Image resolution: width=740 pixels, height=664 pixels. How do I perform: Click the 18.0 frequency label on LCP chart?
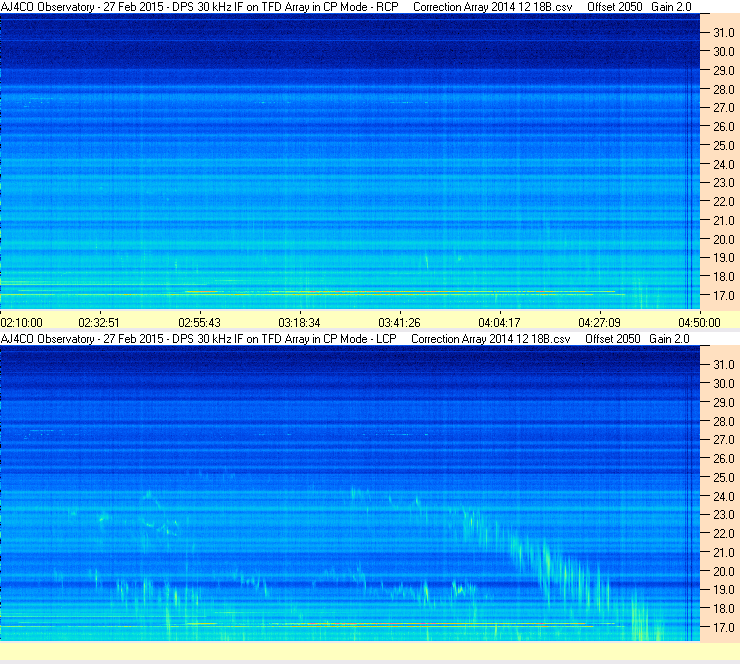724,608
